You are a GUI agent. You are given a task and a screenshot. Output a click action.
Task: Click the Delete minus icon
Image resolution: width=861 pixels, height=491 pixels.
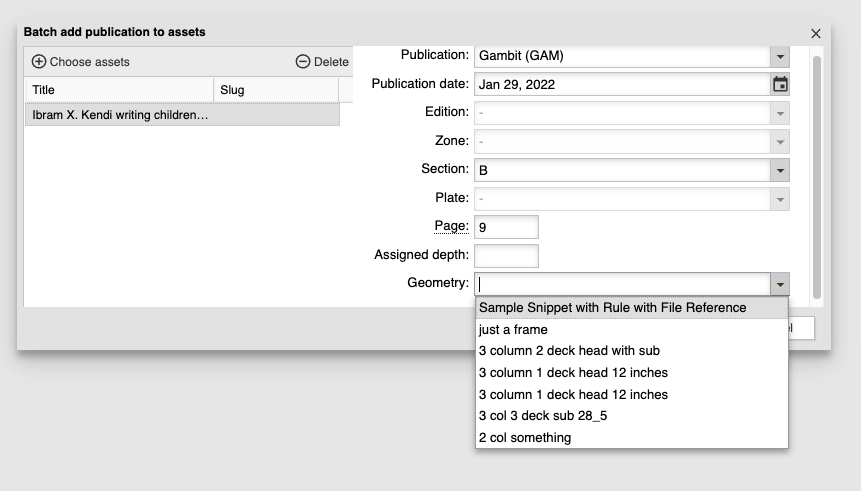tap(303, 62)
